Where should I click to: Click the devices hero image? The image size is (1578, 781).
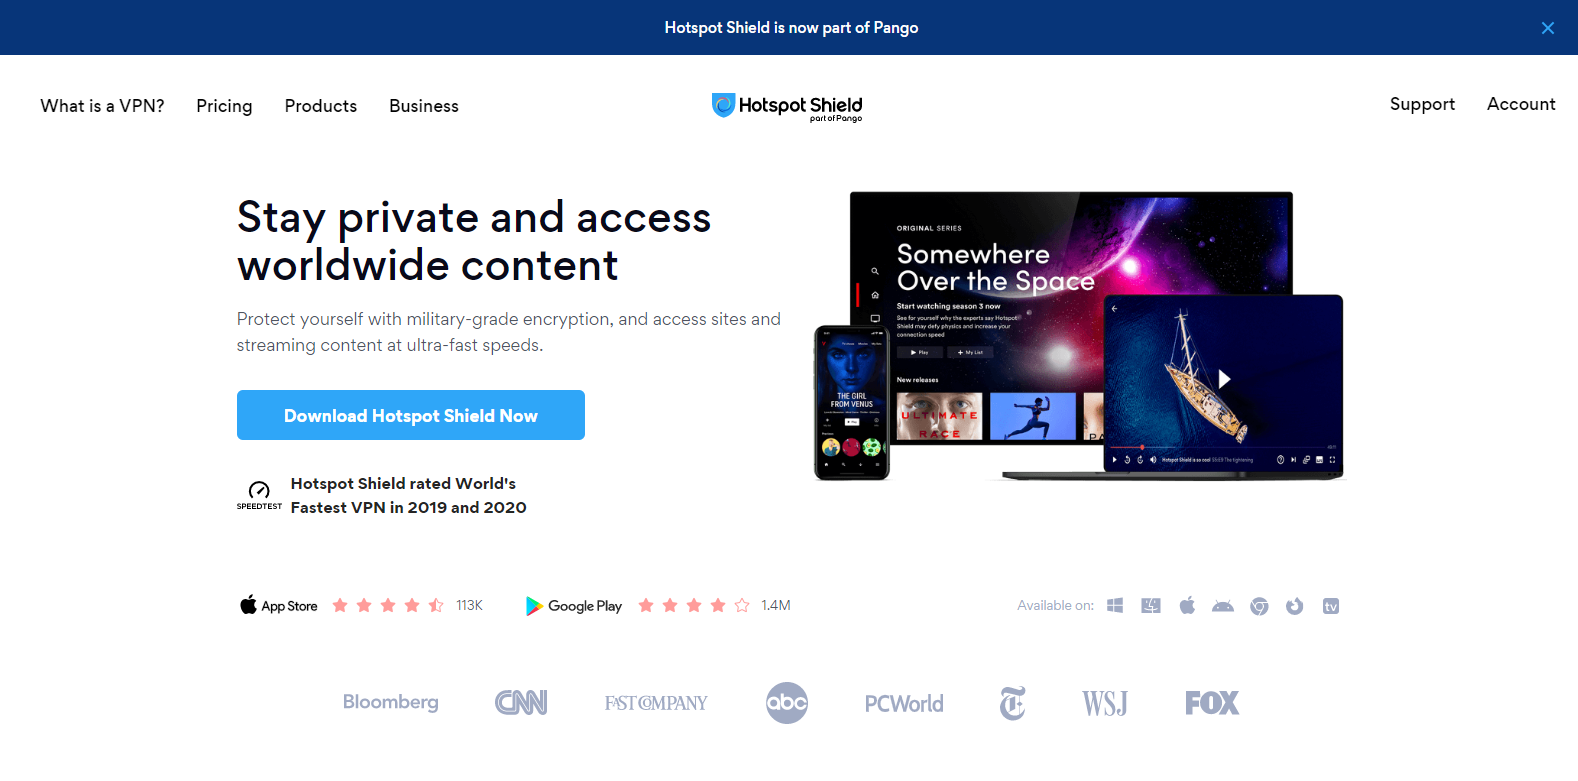[1079, 336]
